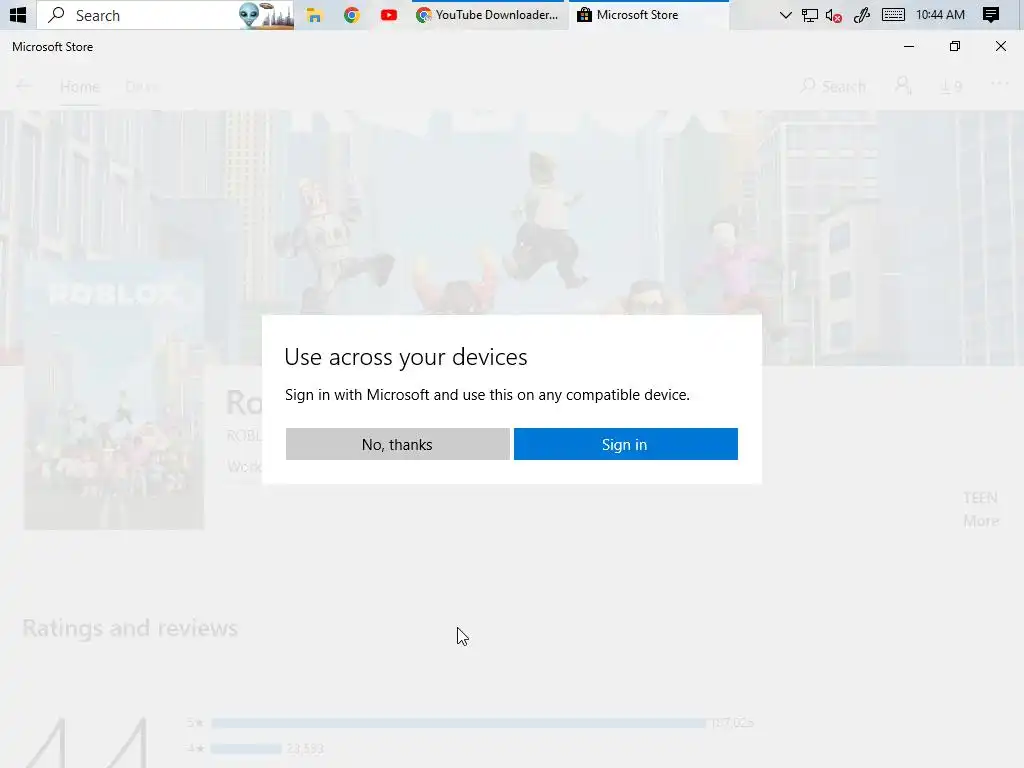Image resolution: width=1024 pixels, height=768 pixels.
Task: Click the Sign in button
Action: tap(626, 444)
